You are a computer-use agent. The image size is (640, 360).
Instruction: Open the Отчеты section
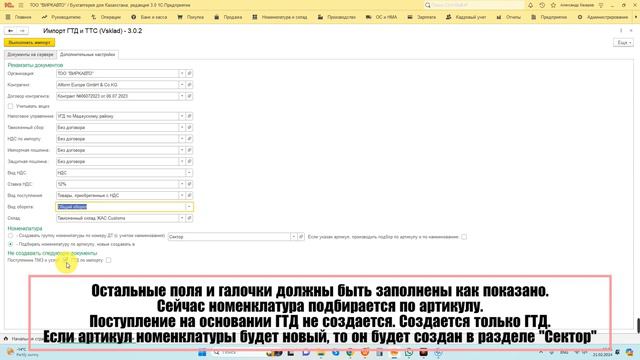click(x=509, y=17)
